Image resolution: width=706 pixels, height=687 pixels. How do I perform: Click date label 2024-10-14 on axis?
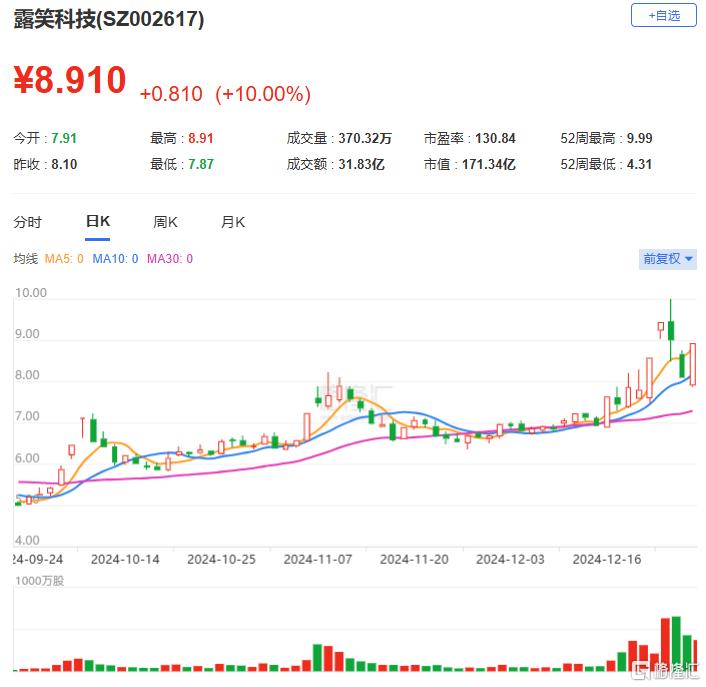coord(125,560)
